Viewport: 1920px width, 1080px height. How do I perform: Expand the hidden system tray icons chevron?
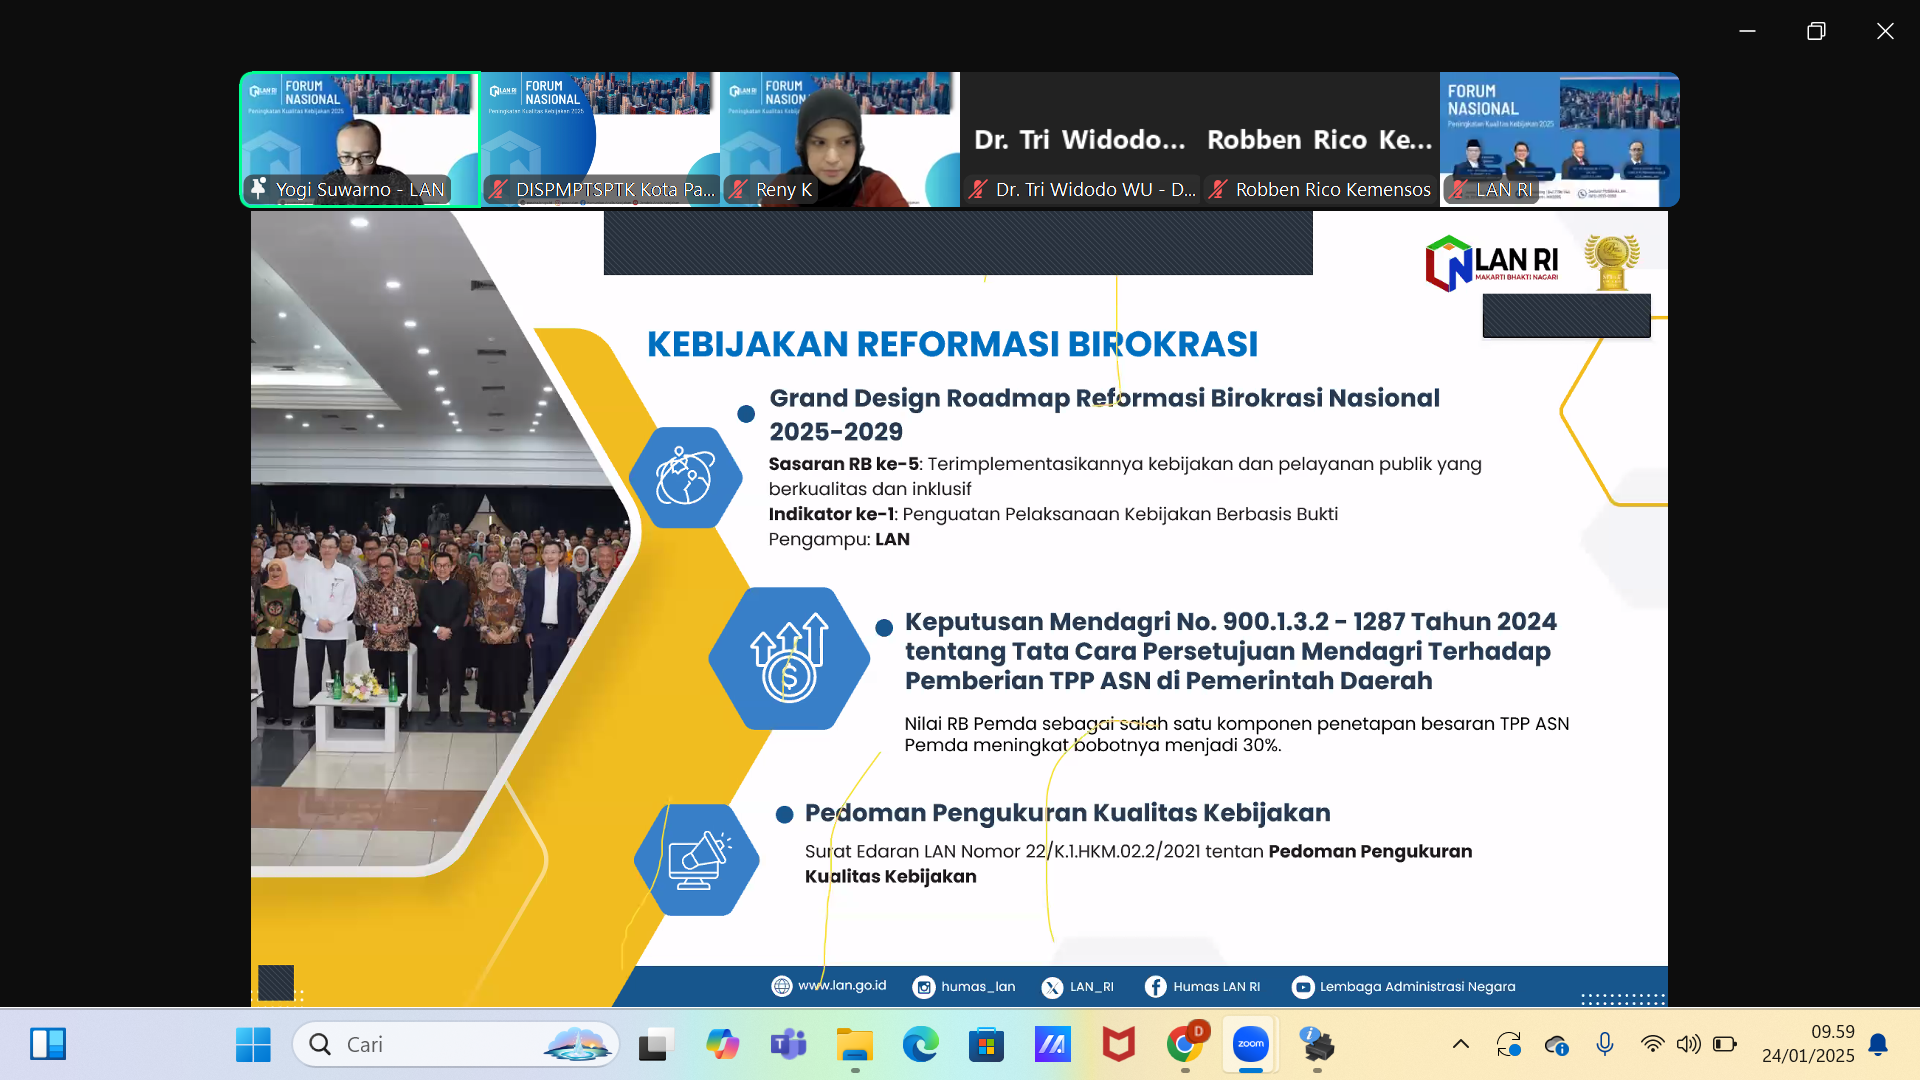coord(1461,1044)
